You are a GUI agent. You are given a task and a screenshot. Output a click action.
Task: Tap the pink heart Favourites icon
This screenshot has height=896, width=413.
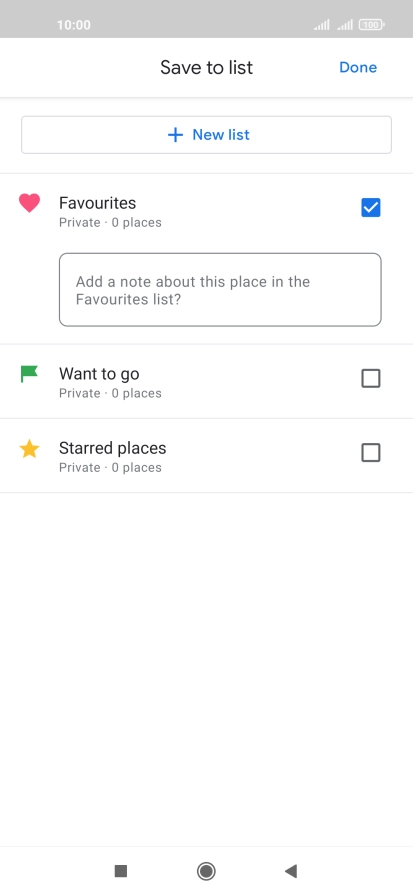(x=29, y=203)
